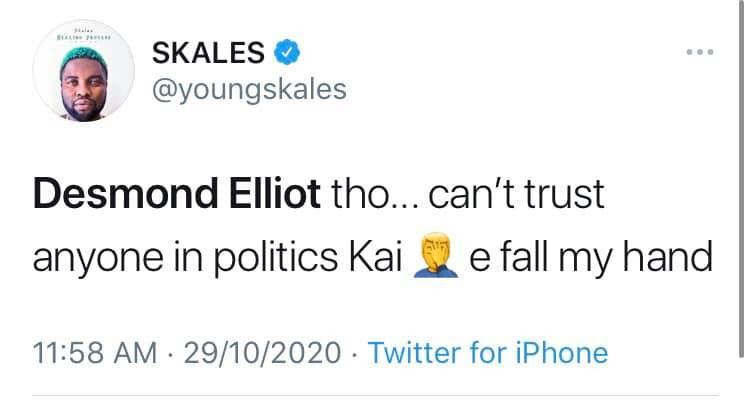Click the blue verified badge icon
The height and width of the screenshot is (403, 750).
click(x=287, y=52)
